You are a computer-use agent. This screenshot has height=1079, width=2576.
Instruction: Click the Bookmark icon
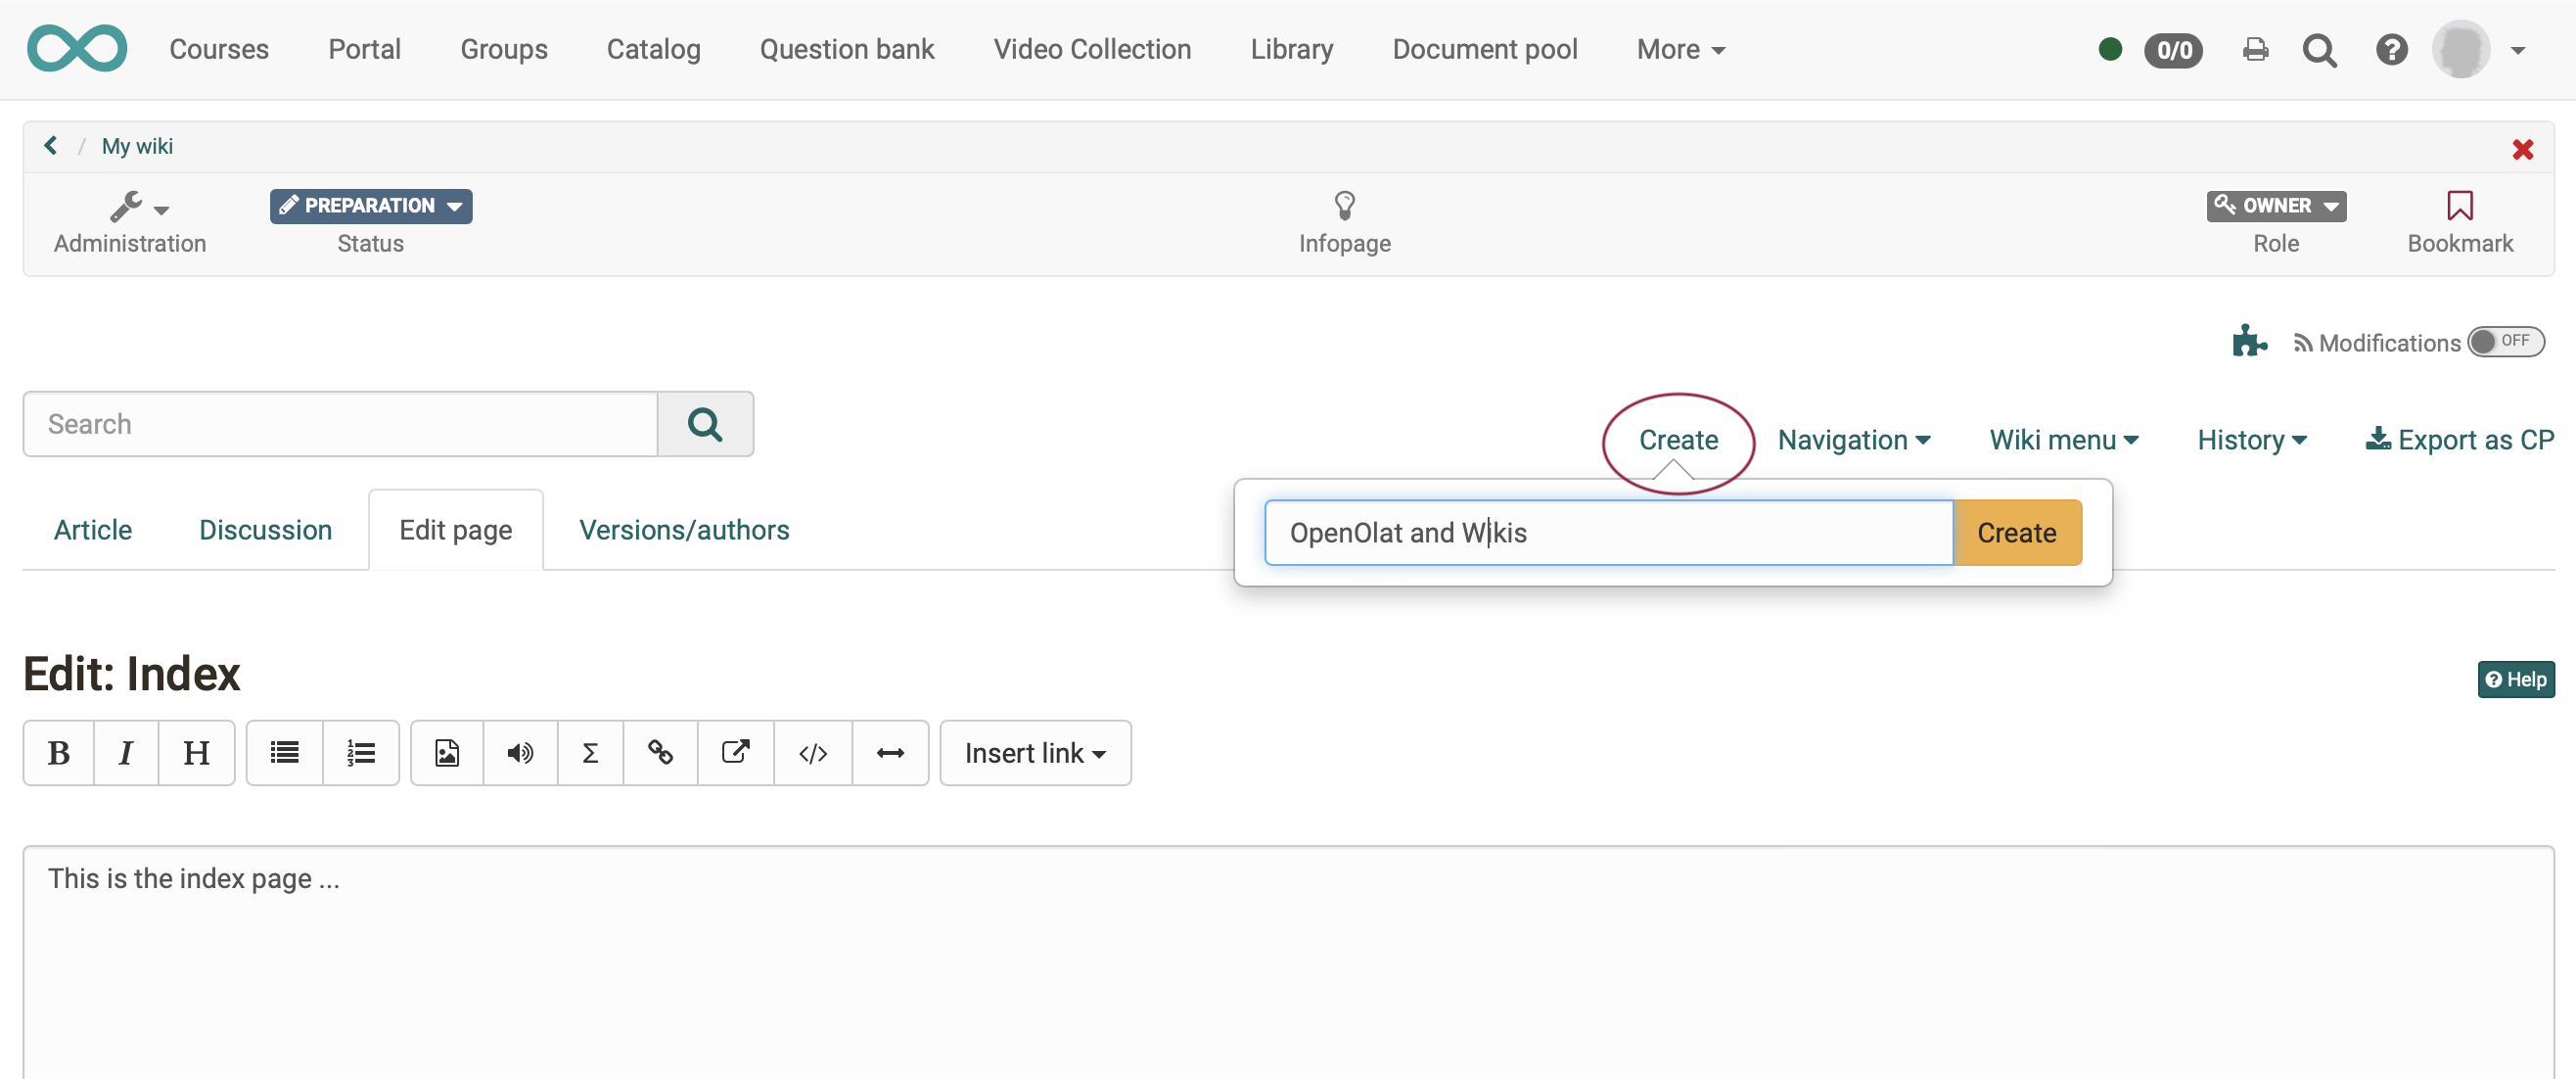pos(2459,206)
